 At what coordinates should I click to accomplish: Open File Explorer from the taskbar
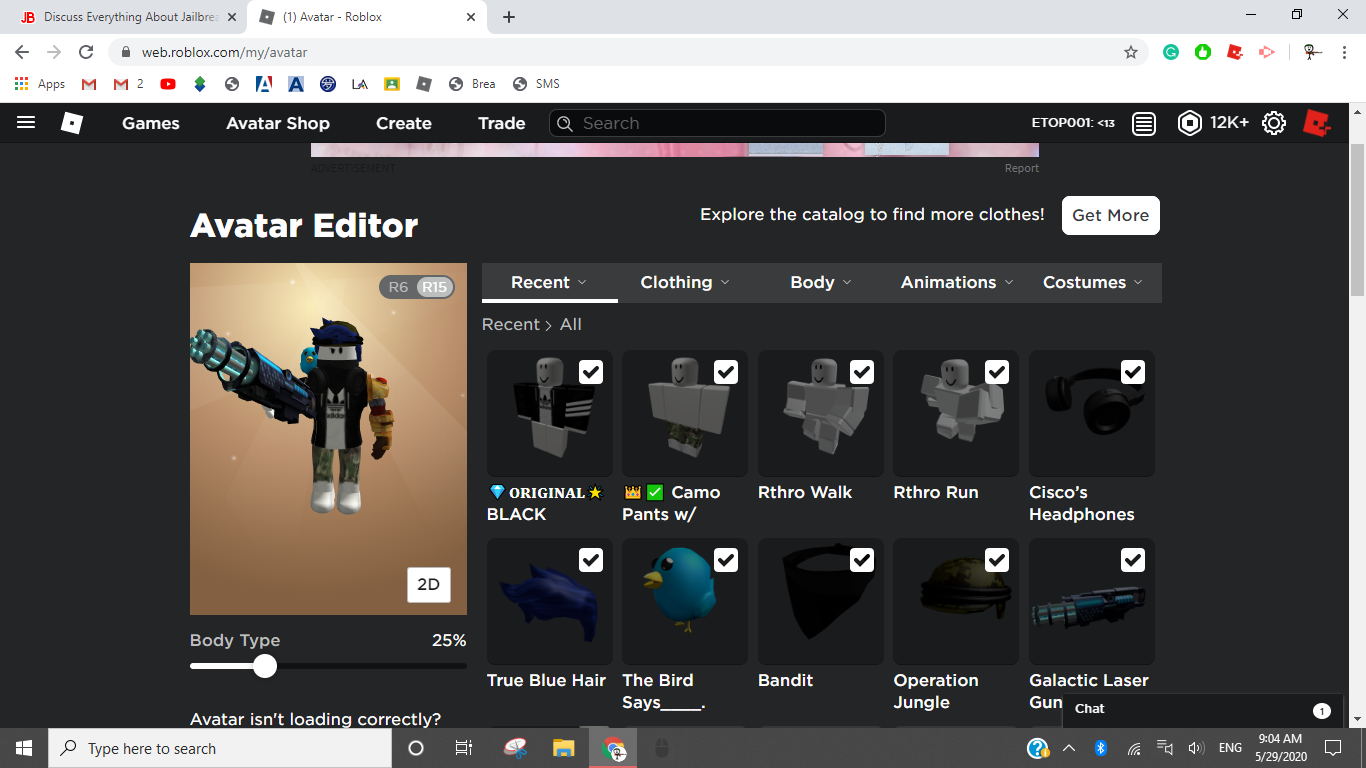(564, 748)
